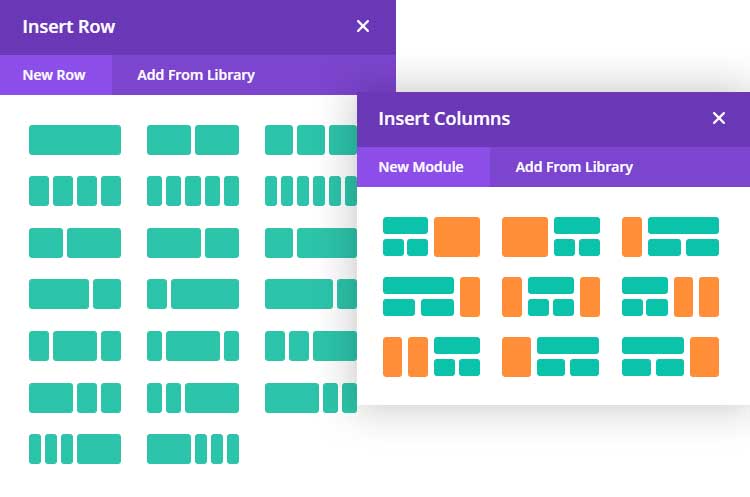The image size is (750, 497).
Task: Pick the three equal columns row layout
Action: tap(311, 140)
